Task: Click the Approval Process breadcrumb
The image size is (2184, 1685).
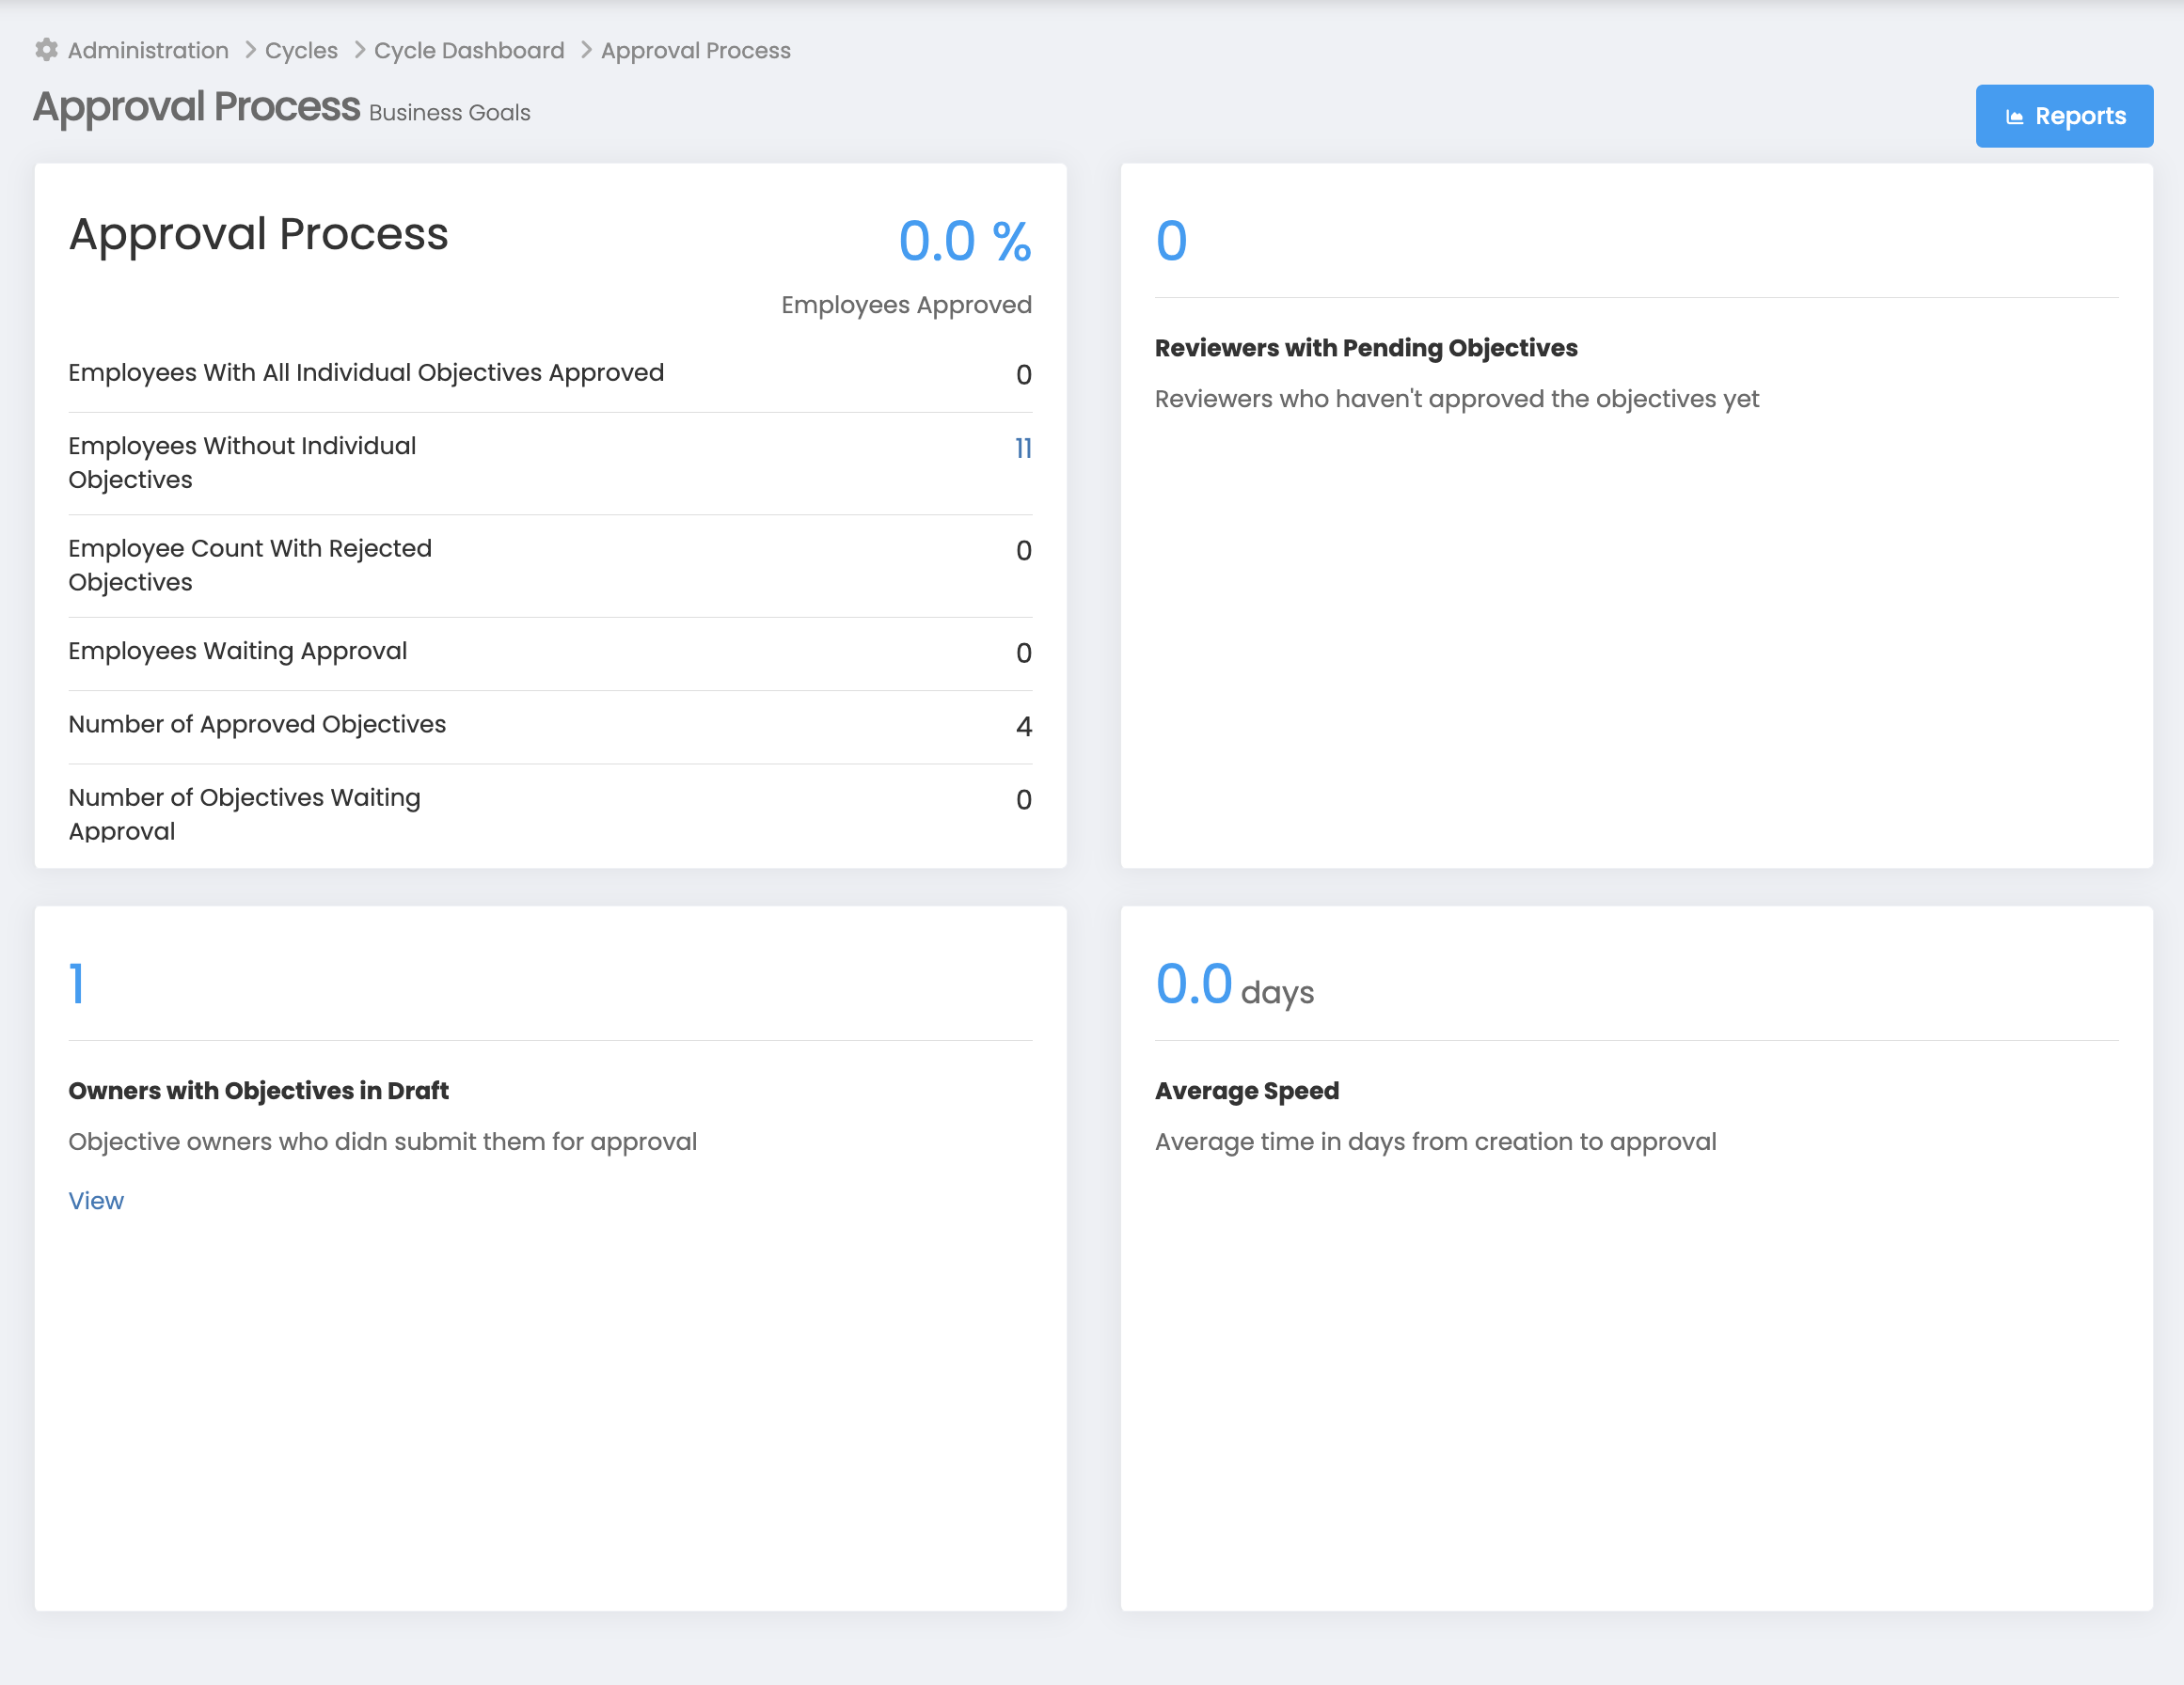Action: tap(695, 50)
